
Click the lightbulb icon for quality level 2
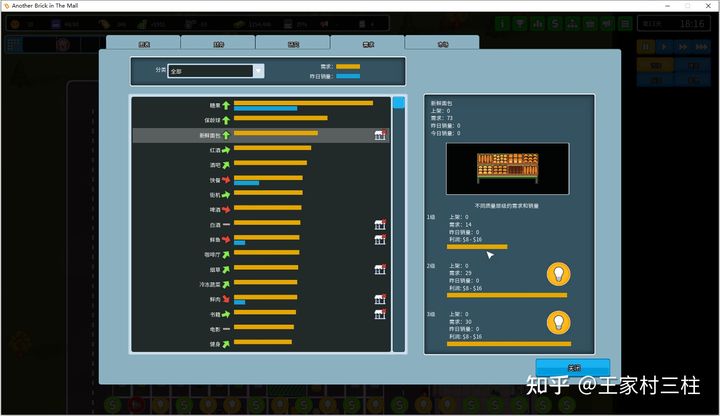coord(558,274)
